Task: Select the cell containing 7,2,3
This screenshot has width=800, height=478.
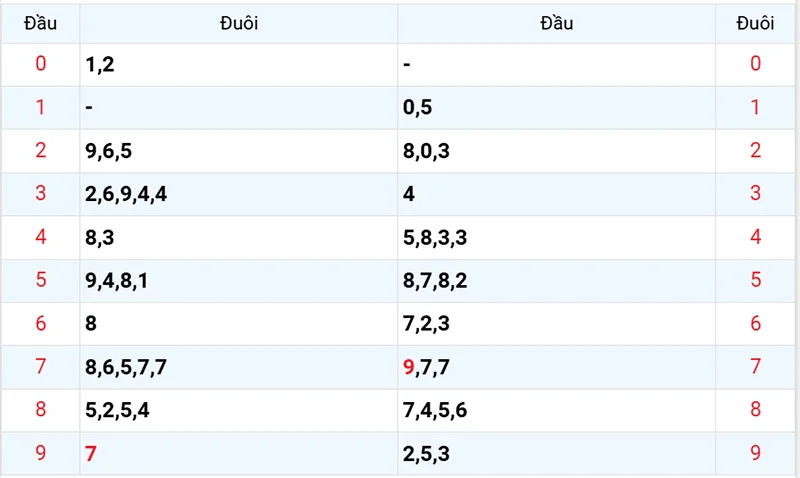Action: click(426, 324)
